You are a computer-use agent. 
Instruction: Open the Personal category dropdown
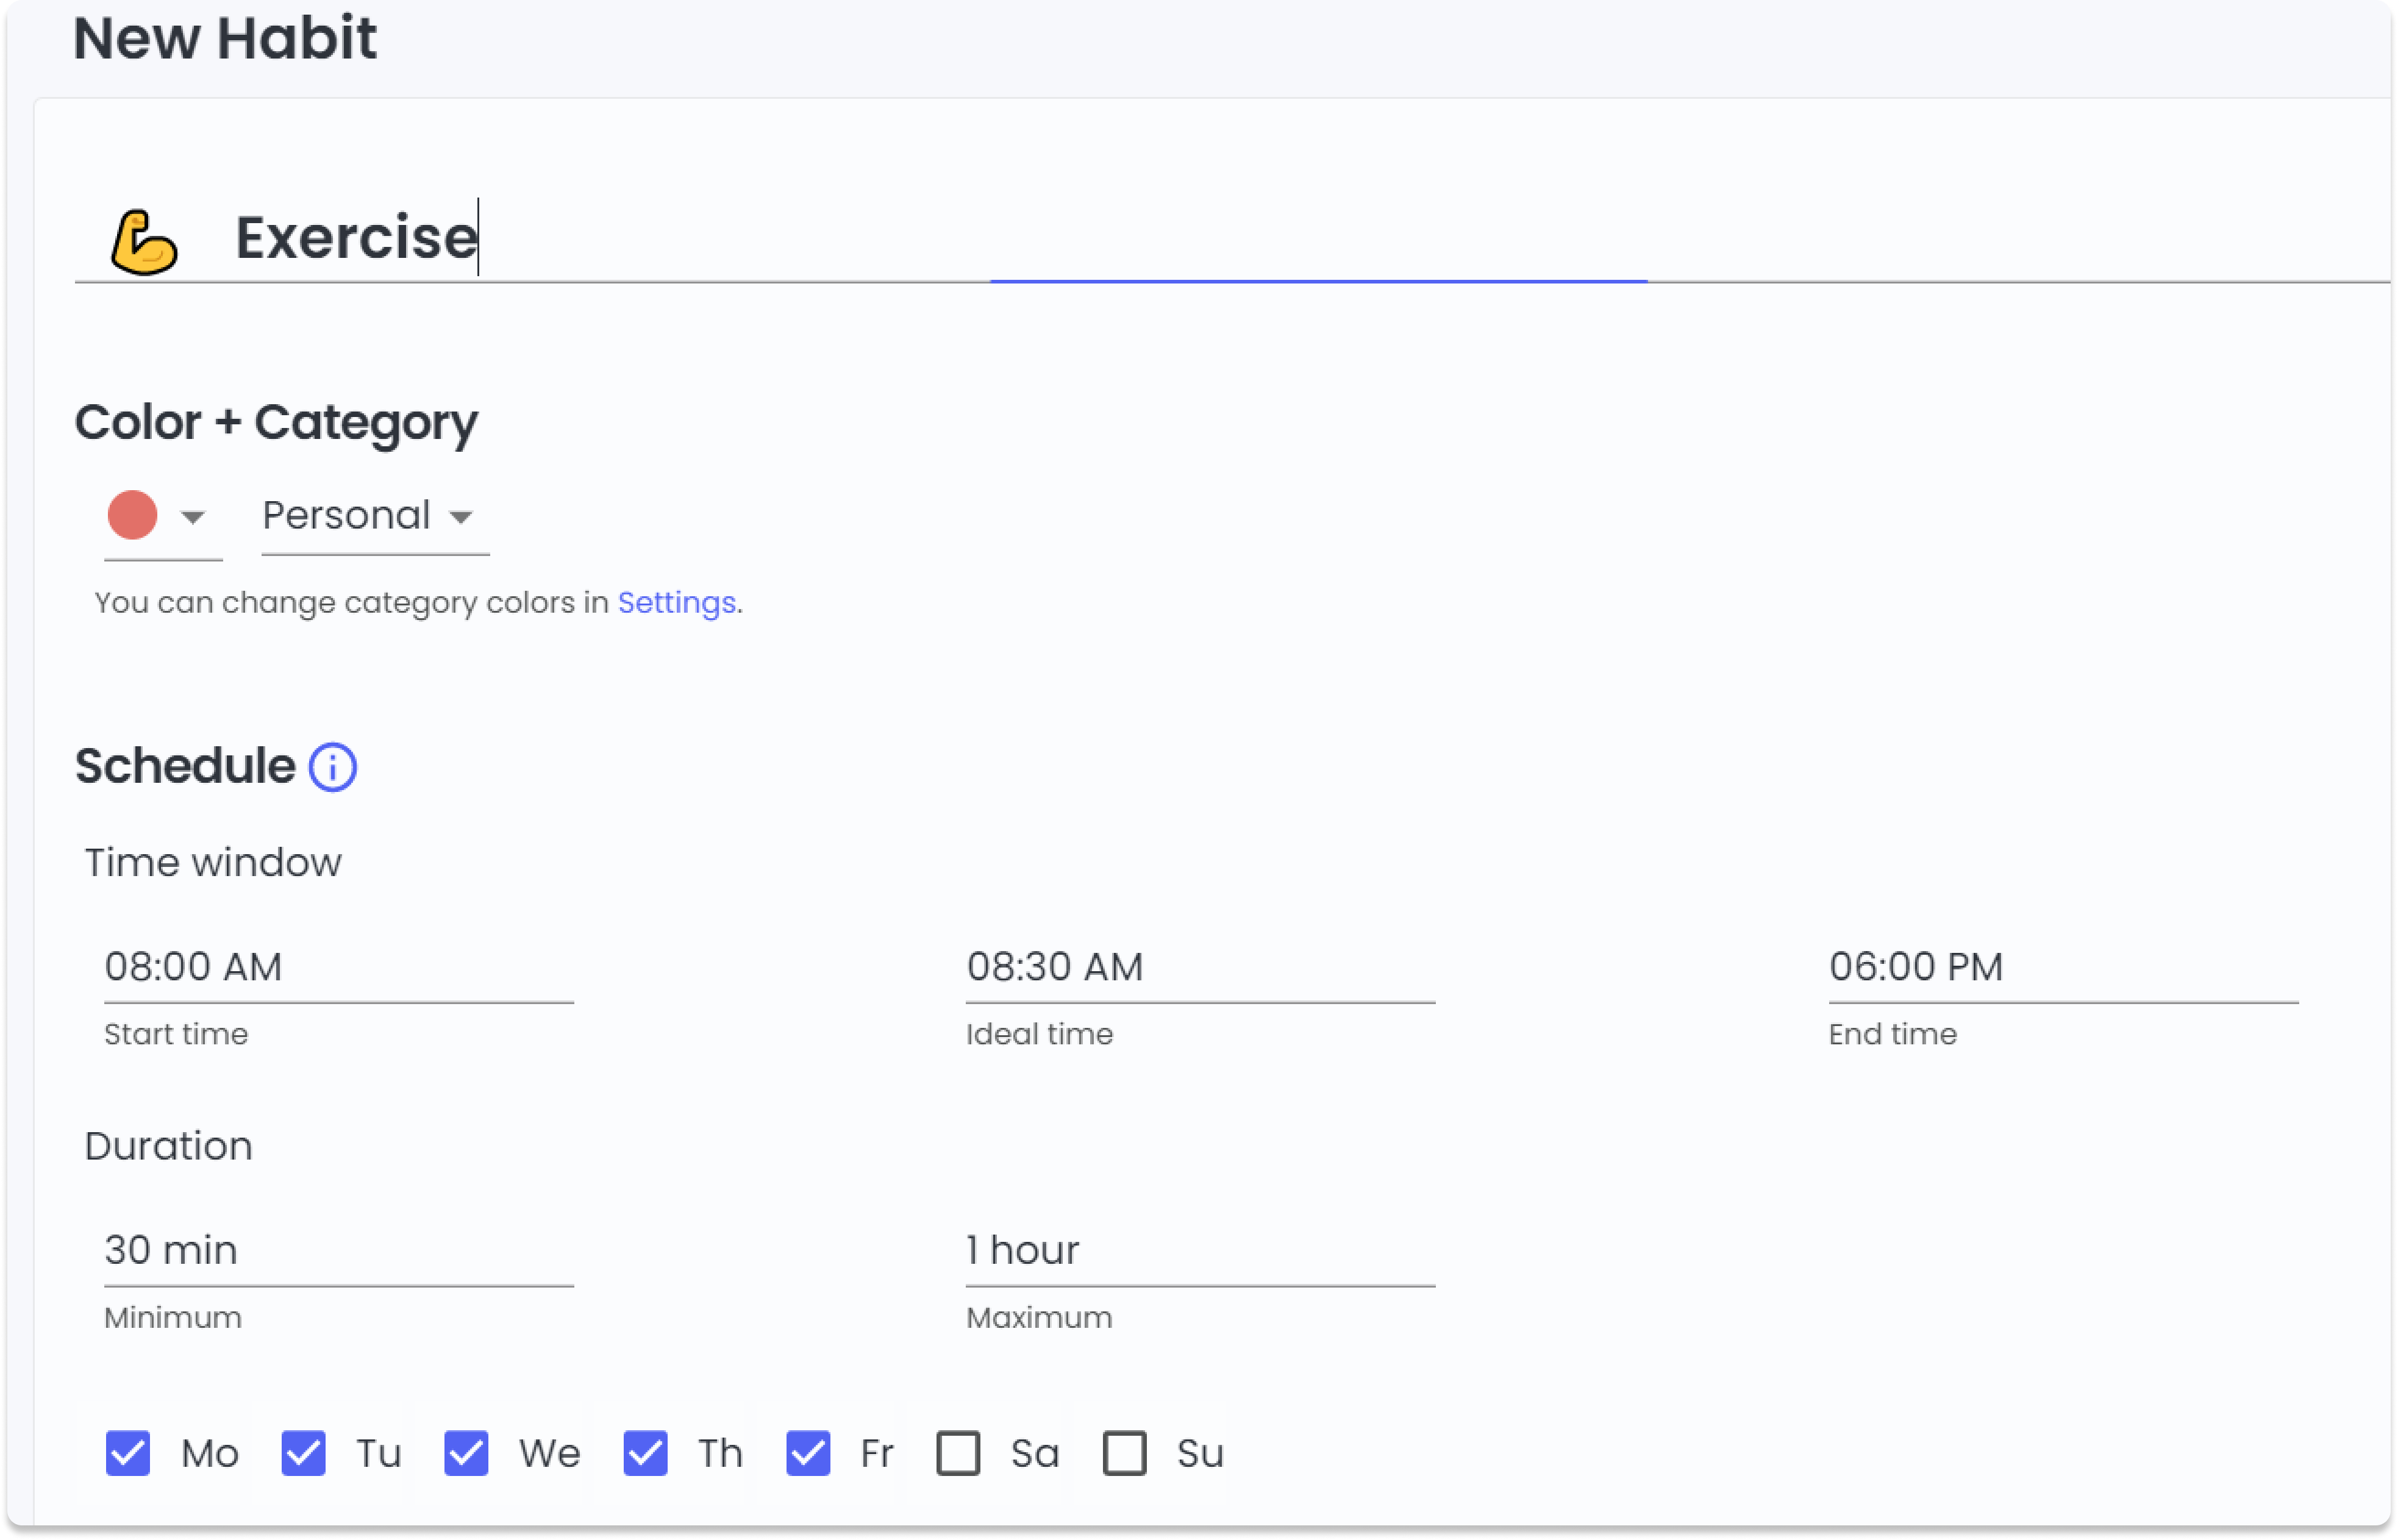point(460,517)
